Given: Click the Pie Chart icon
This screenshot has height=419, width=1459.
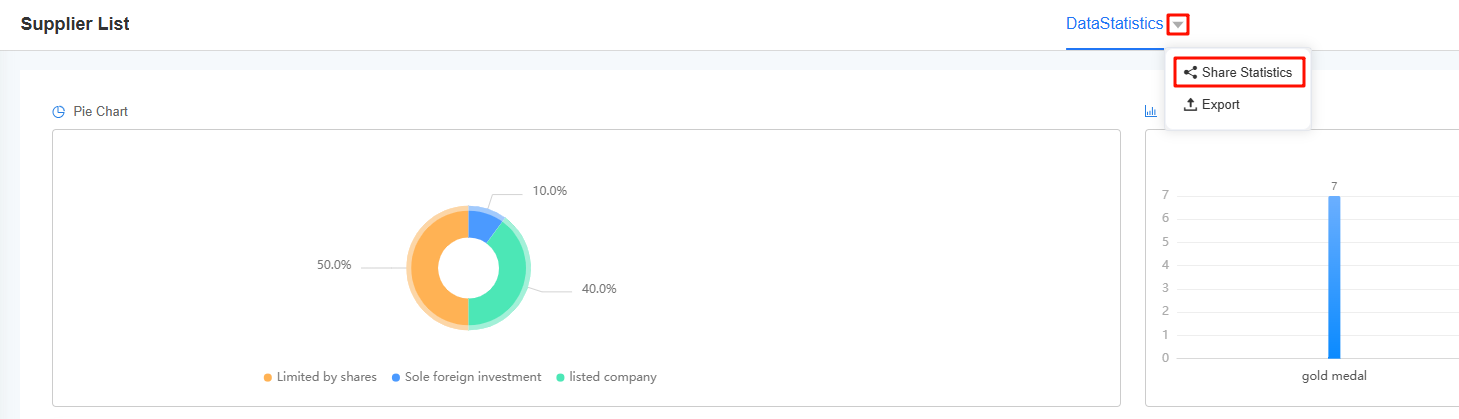Looking at the screenshot, I should tap(58, 112).
